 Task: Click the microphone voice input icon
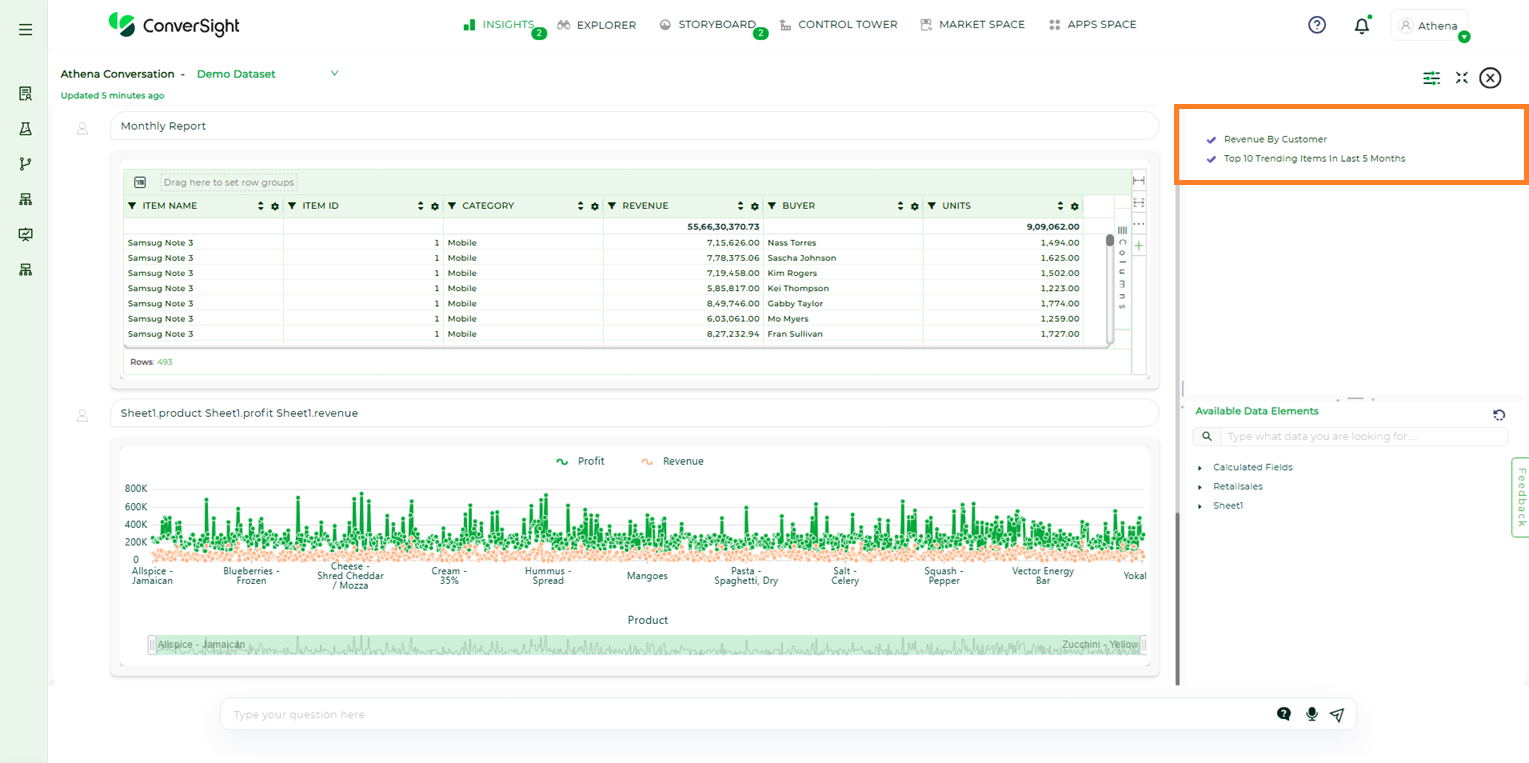click(x=1311, y=714)
